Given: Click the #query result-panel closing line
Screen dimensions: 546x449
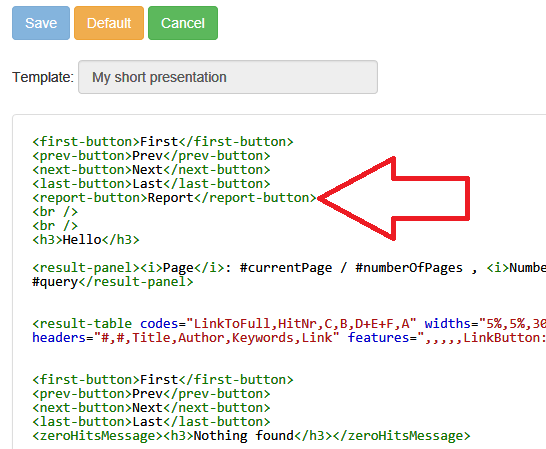Looking at the screenshot, I should click(x=112, y=281).
